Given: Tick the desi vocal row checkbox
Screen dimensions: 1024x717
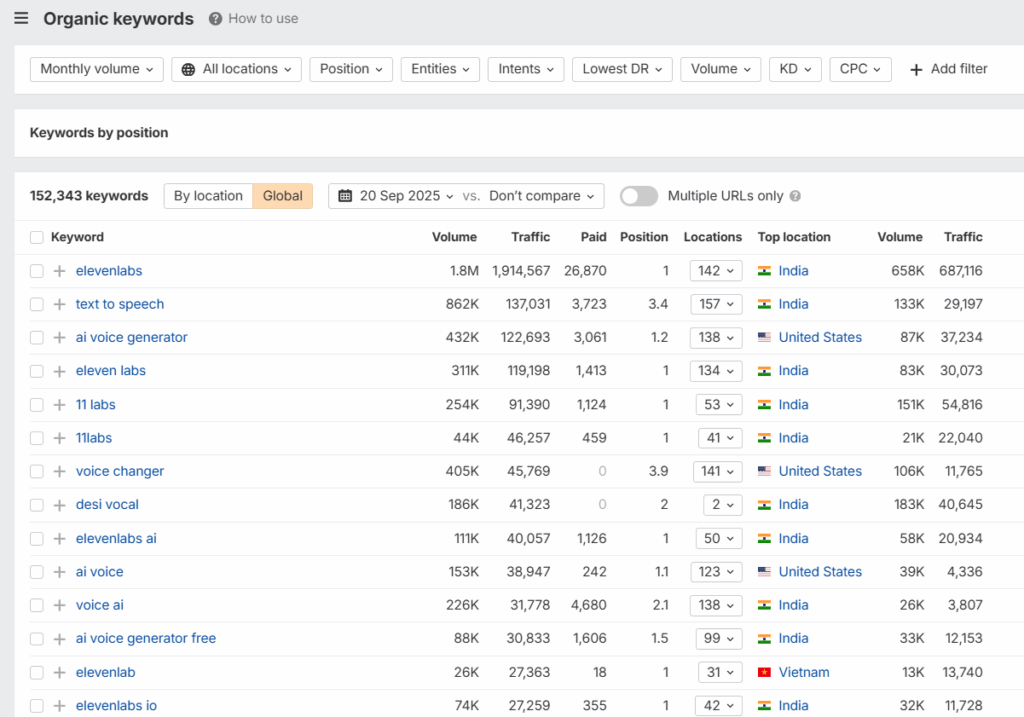Looking at the screenshot, I should [x=37, y=505].
